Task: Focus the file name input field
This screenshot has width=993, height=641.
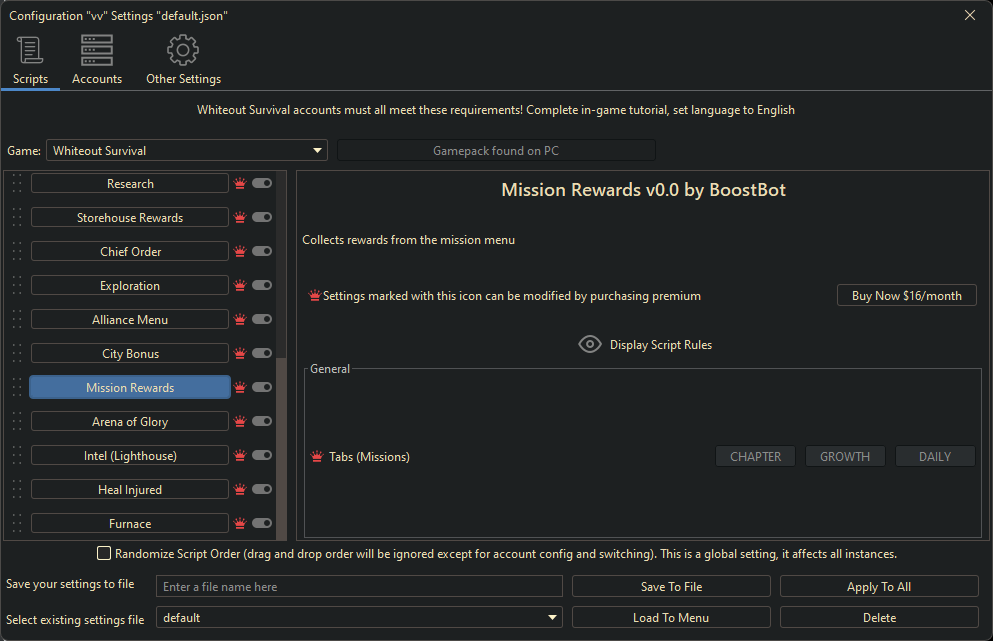Action: click(359, 586)
